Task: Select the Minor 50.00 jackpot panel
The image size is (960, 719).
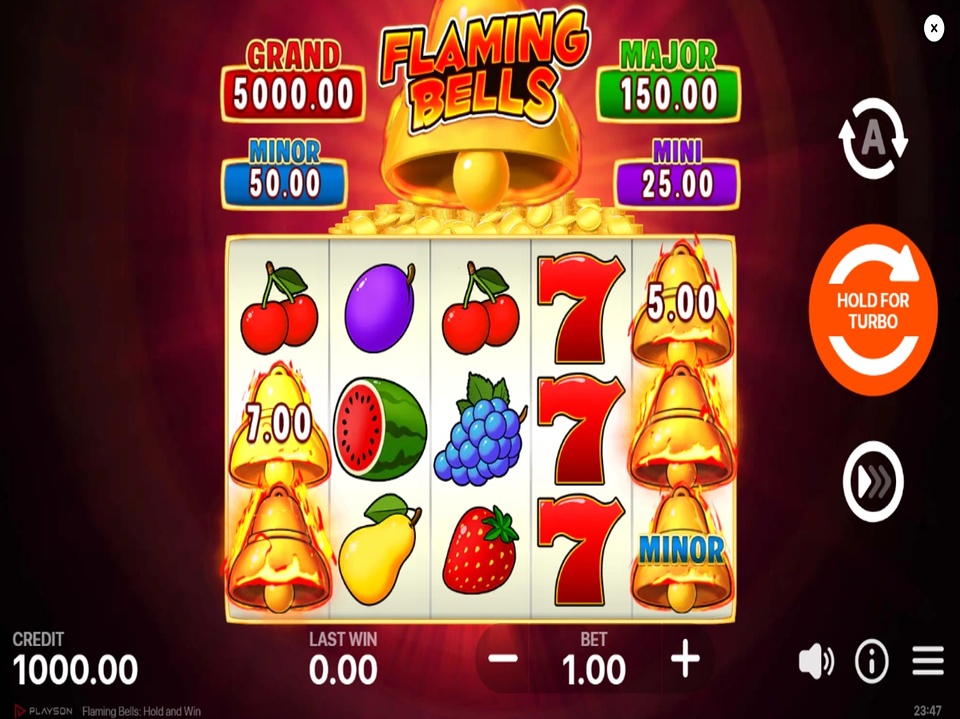Action: click(285, 175)
